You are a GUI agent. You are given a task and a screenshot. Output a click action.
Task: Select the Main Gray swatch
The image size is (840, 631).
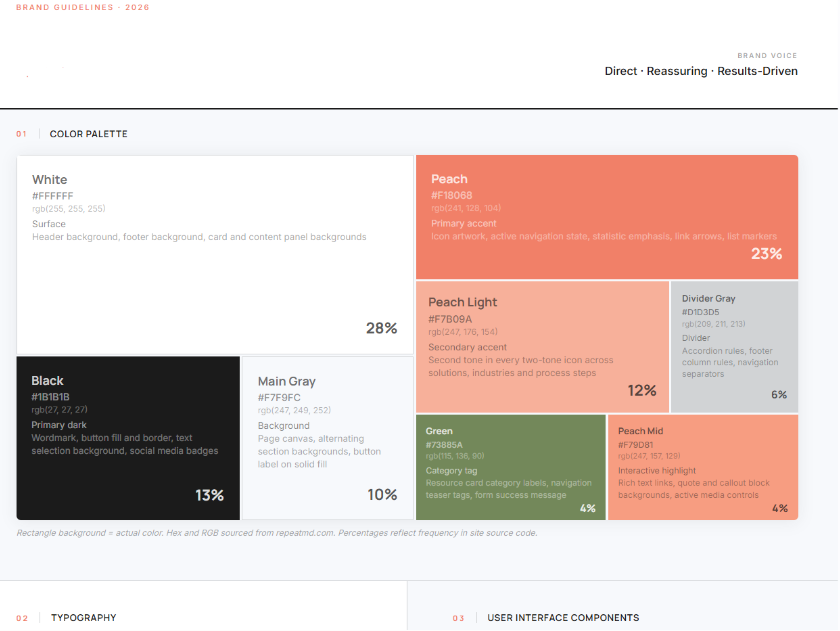pyautogui.click(x=328, y=438)
